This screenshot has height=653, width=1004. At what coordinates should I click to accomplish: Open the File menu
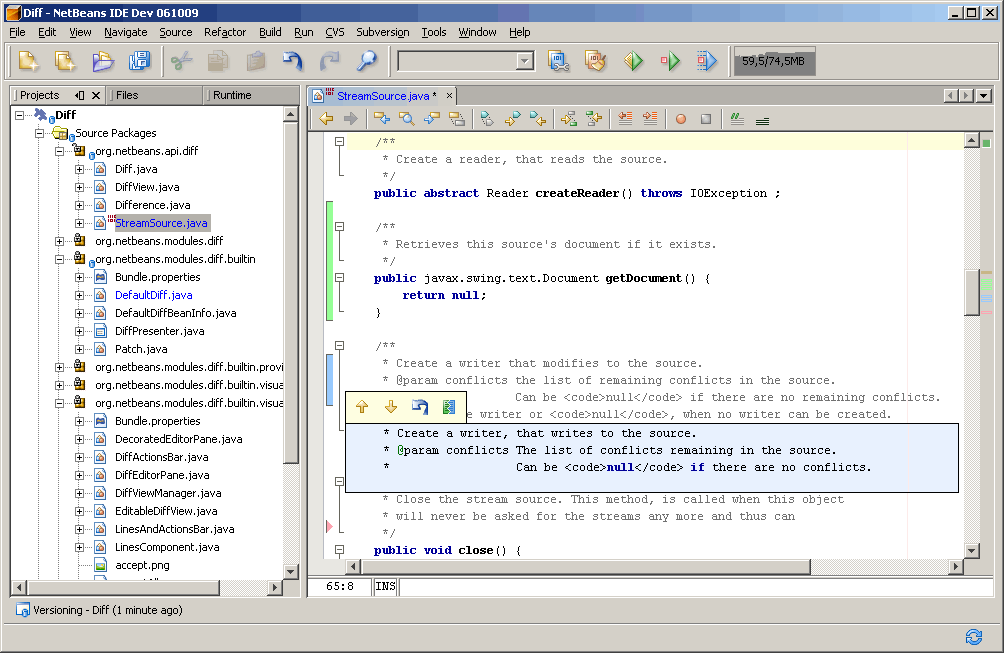click(x=17, y=32)
